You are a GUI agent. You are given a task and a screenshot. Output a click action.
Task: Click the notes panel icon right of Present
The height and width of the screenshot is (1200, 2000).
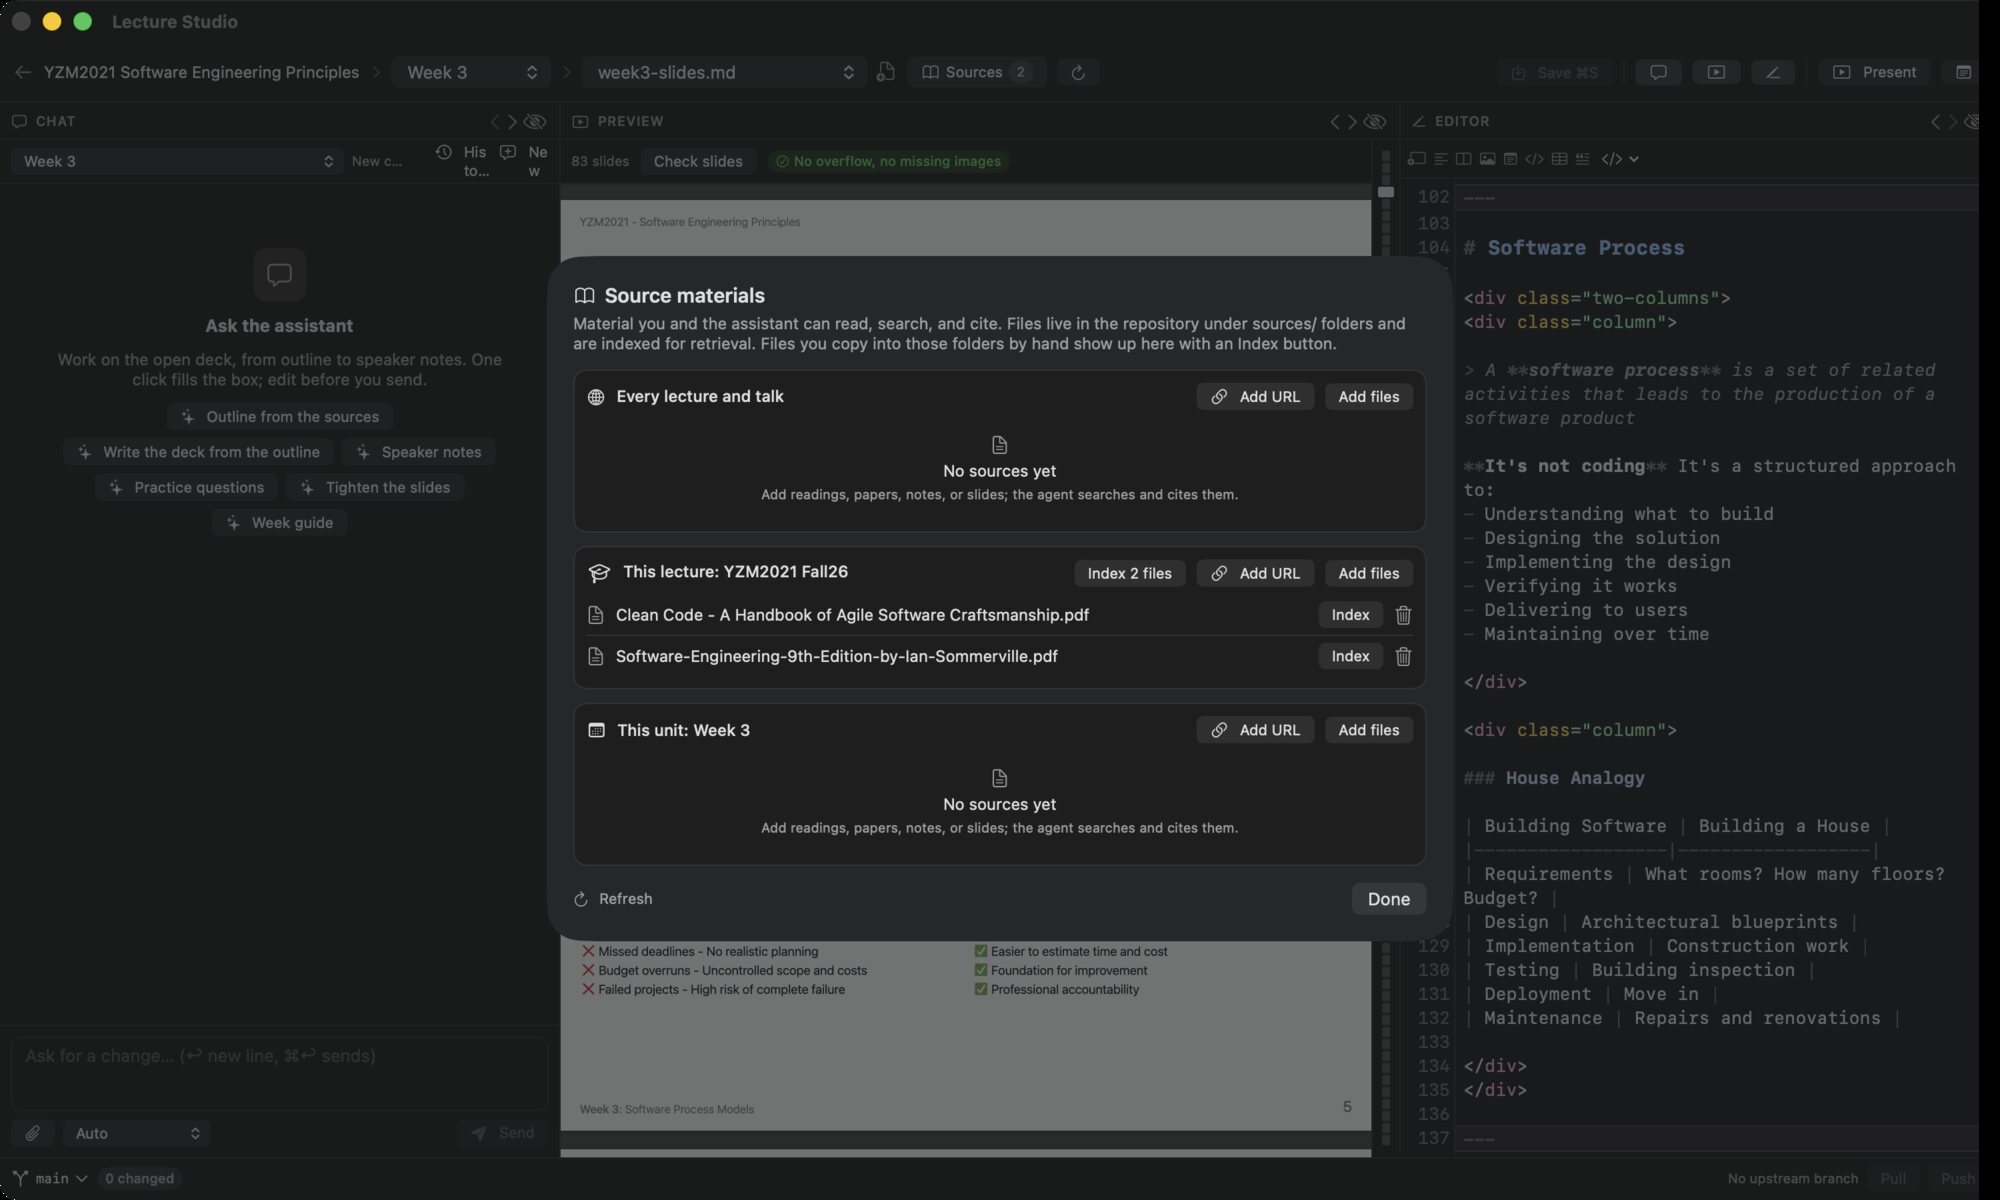1963,72
